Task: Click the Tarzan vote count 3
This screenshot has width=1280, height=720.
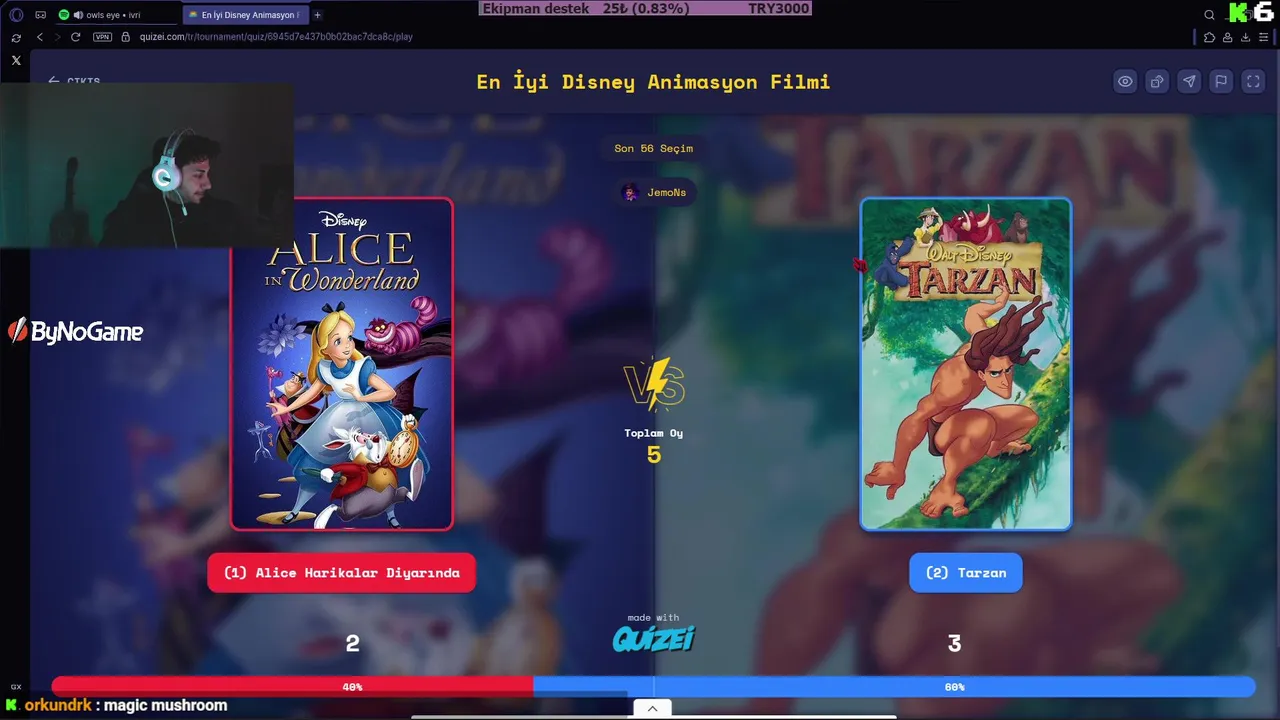Action: click(x=954, y=644)
